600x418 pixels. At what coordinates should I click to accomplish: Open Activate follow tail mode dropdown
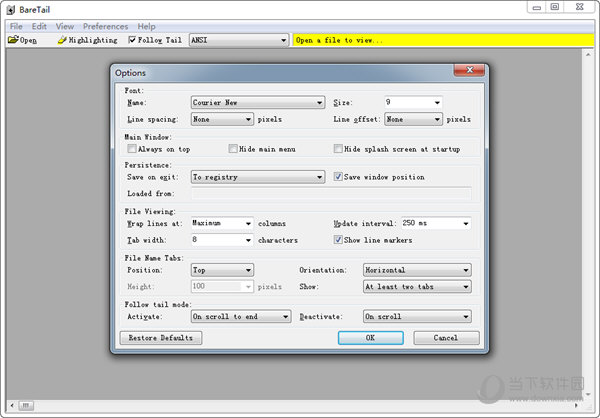pos(241,316)
